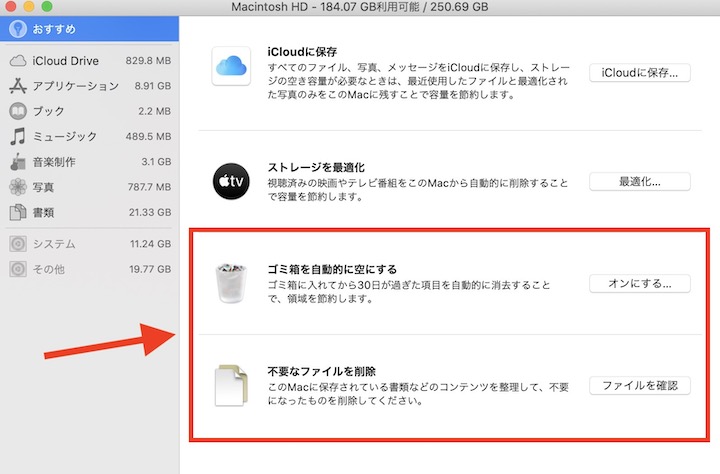Click the ブック book icon in sidebar

(18, 111)
